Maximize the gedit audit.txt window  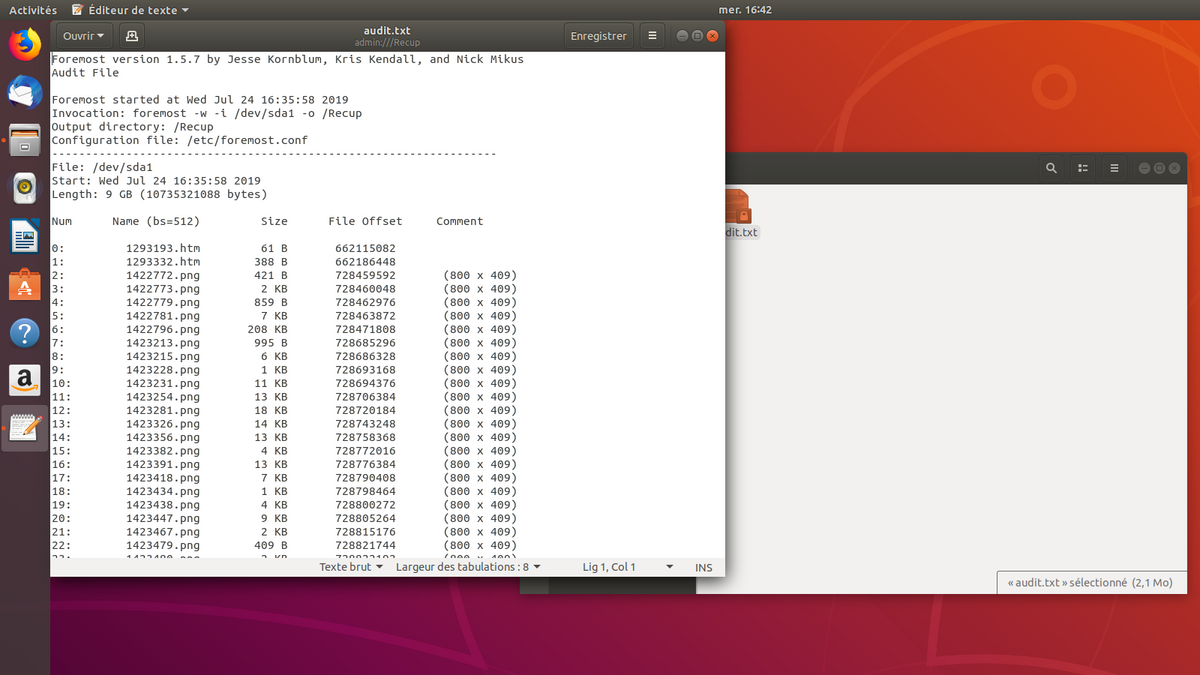pos(698,36)
